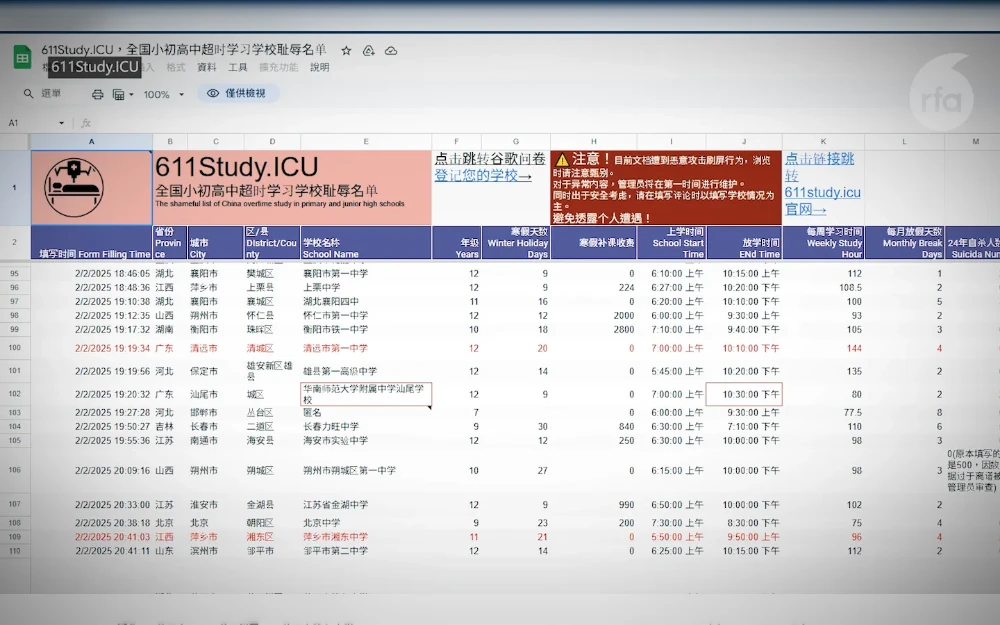This screenshot has width=1000, height=625.
Task: Open the 工具 menu
Action: tap(238, 68)
